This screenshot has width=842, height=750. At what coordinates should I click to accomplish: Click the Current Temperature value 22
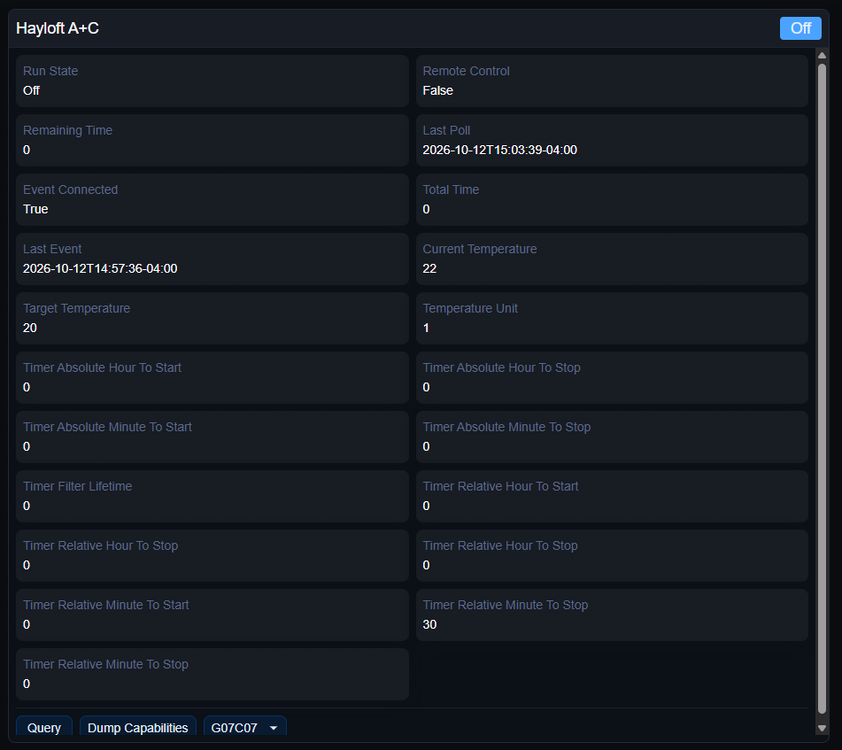(430, 268)
